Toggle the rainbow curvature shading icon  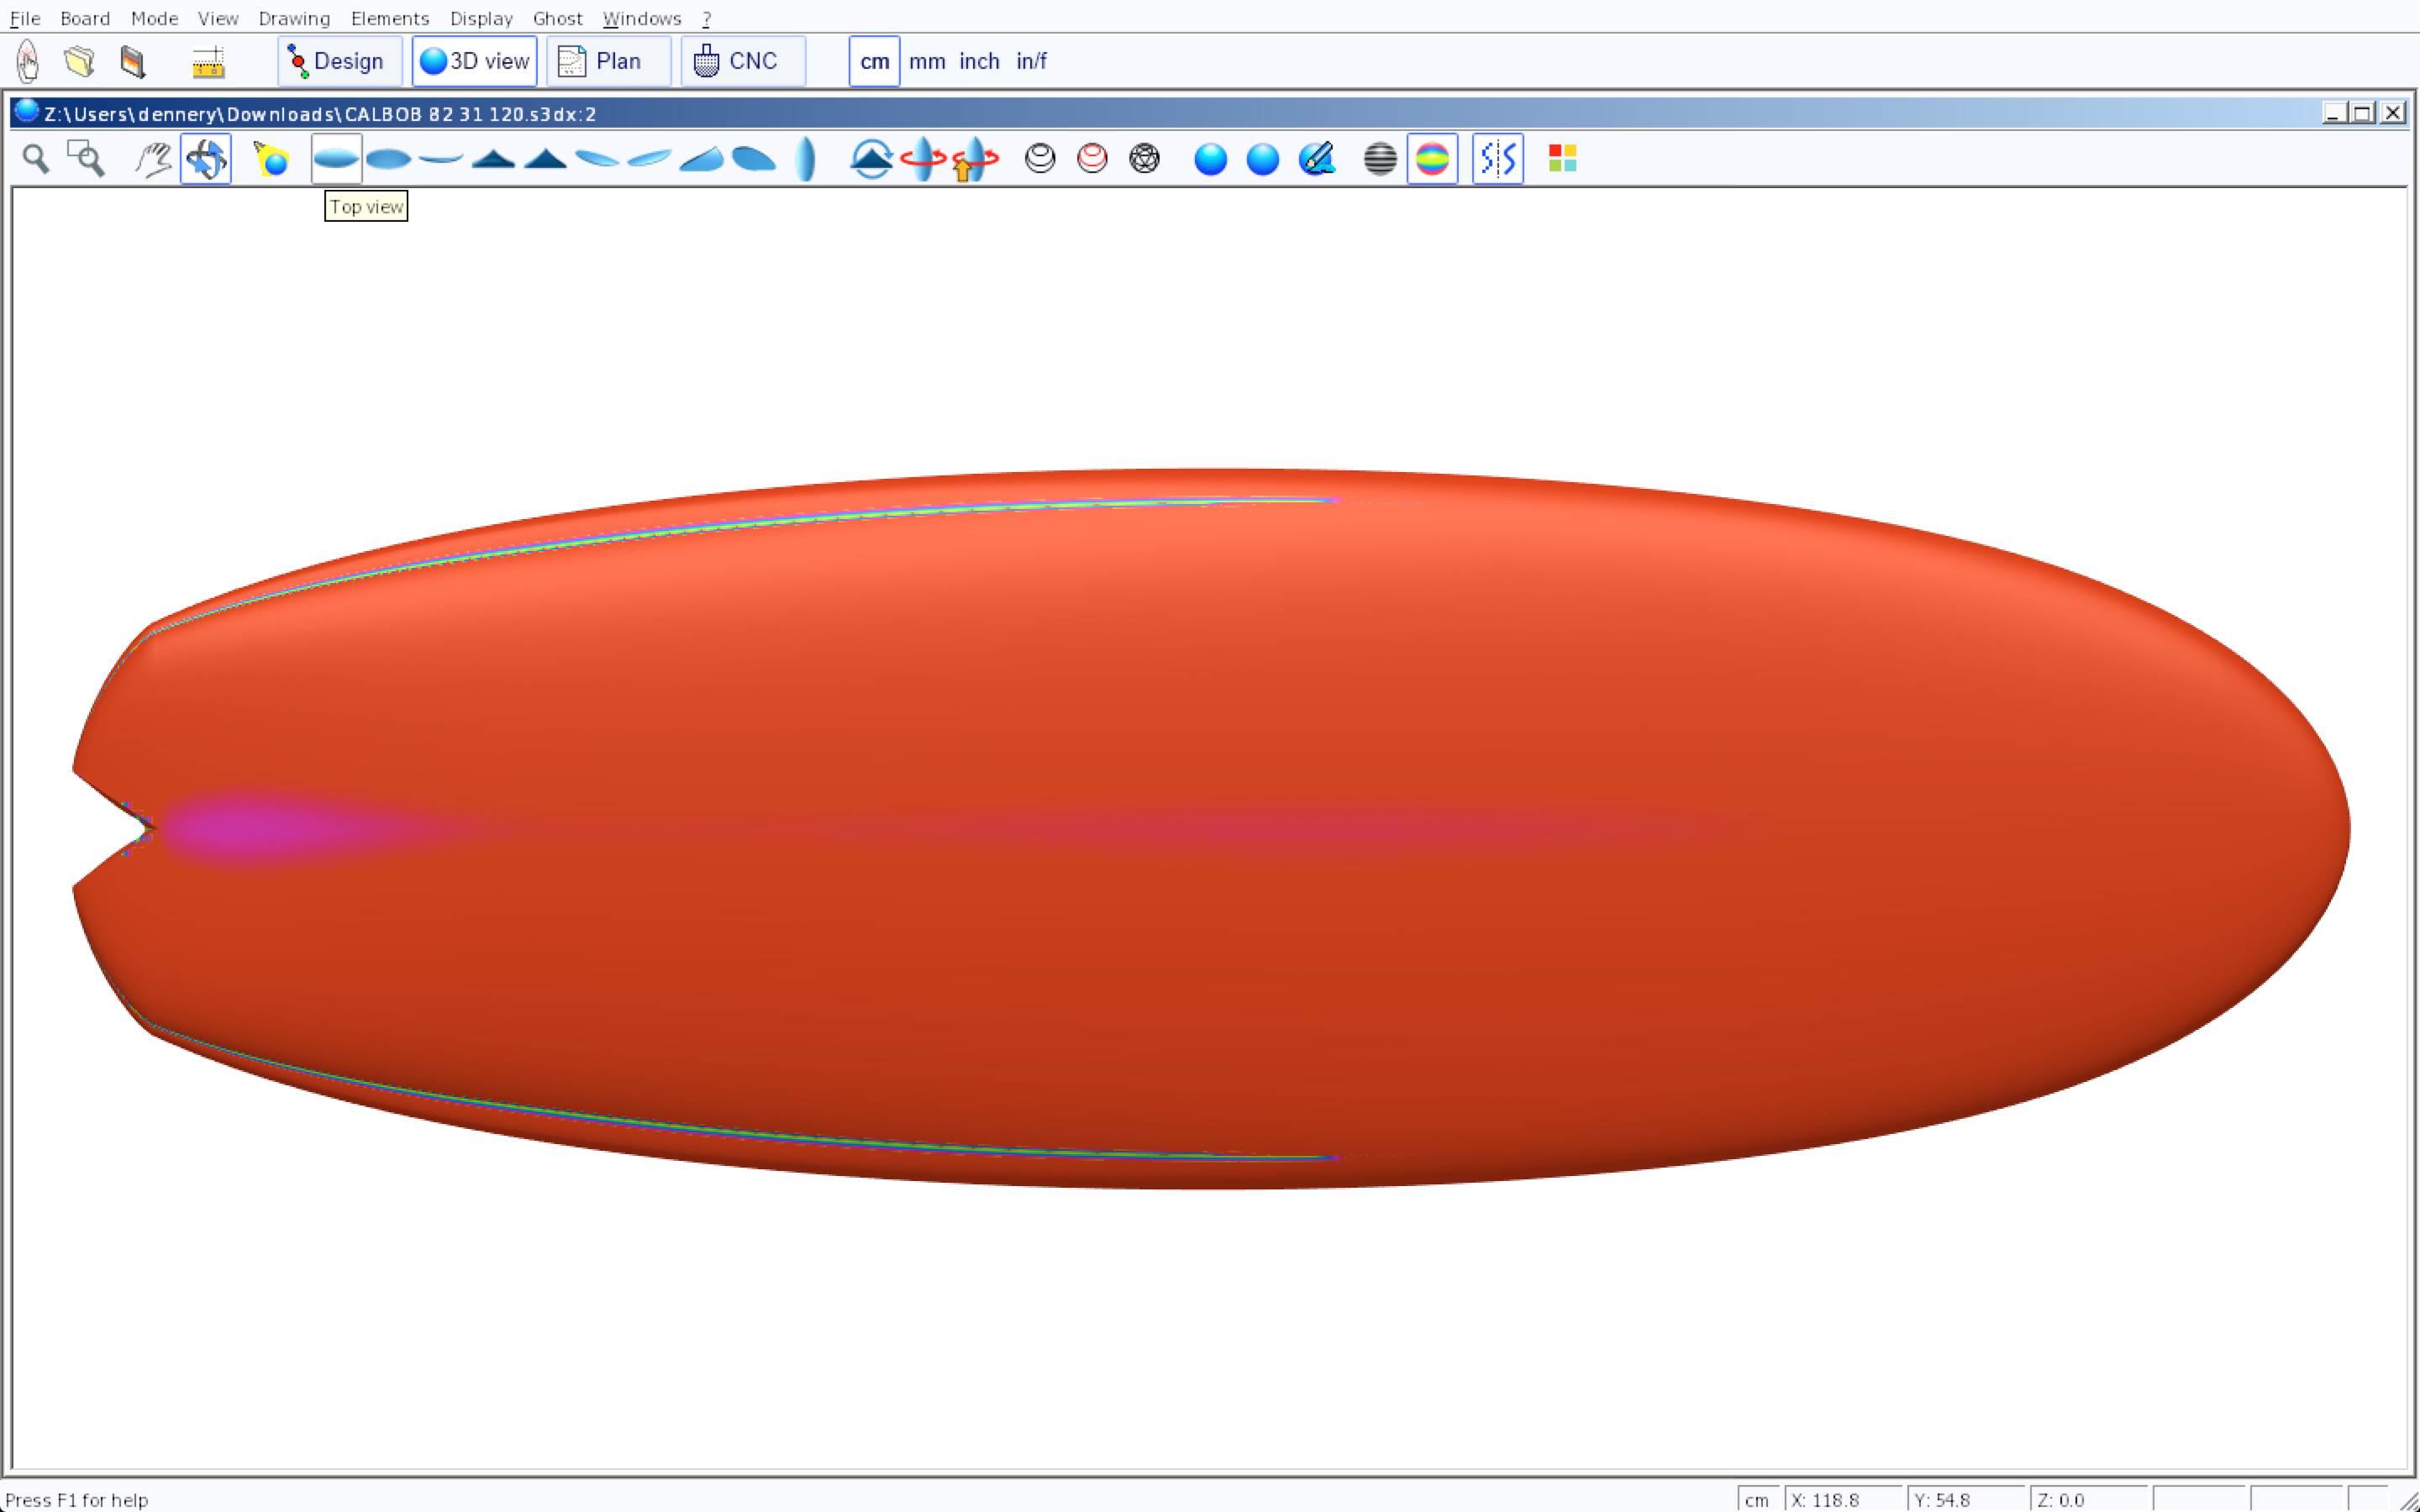[x=1432, y=159]
